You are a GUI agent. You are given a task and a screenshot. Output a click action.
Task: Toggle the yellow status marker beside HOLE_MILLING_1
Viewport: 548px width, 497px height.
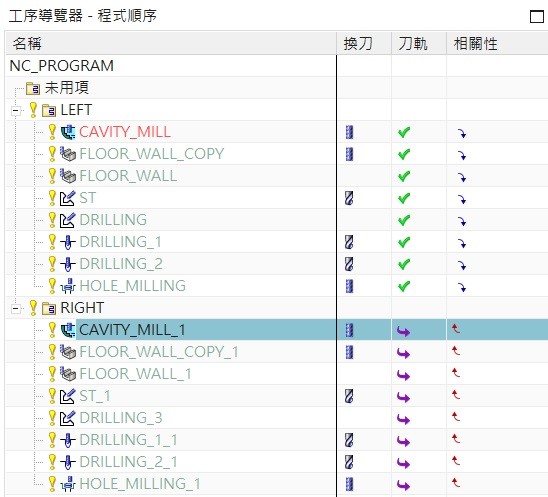[x=52, y=484]
